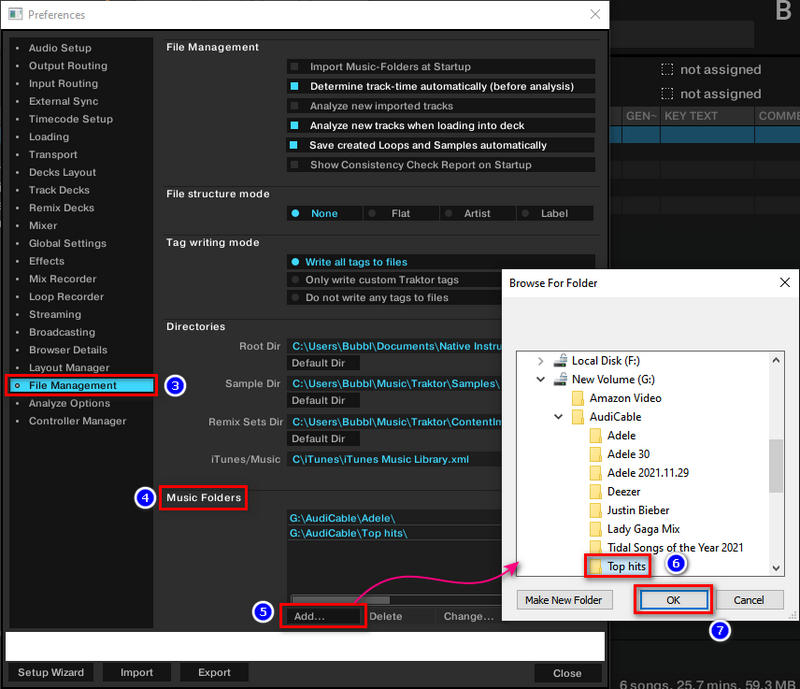Toggle Save created Loops and Samples automatically
This screenshot has height=689, width=800.
pos(294,145)
